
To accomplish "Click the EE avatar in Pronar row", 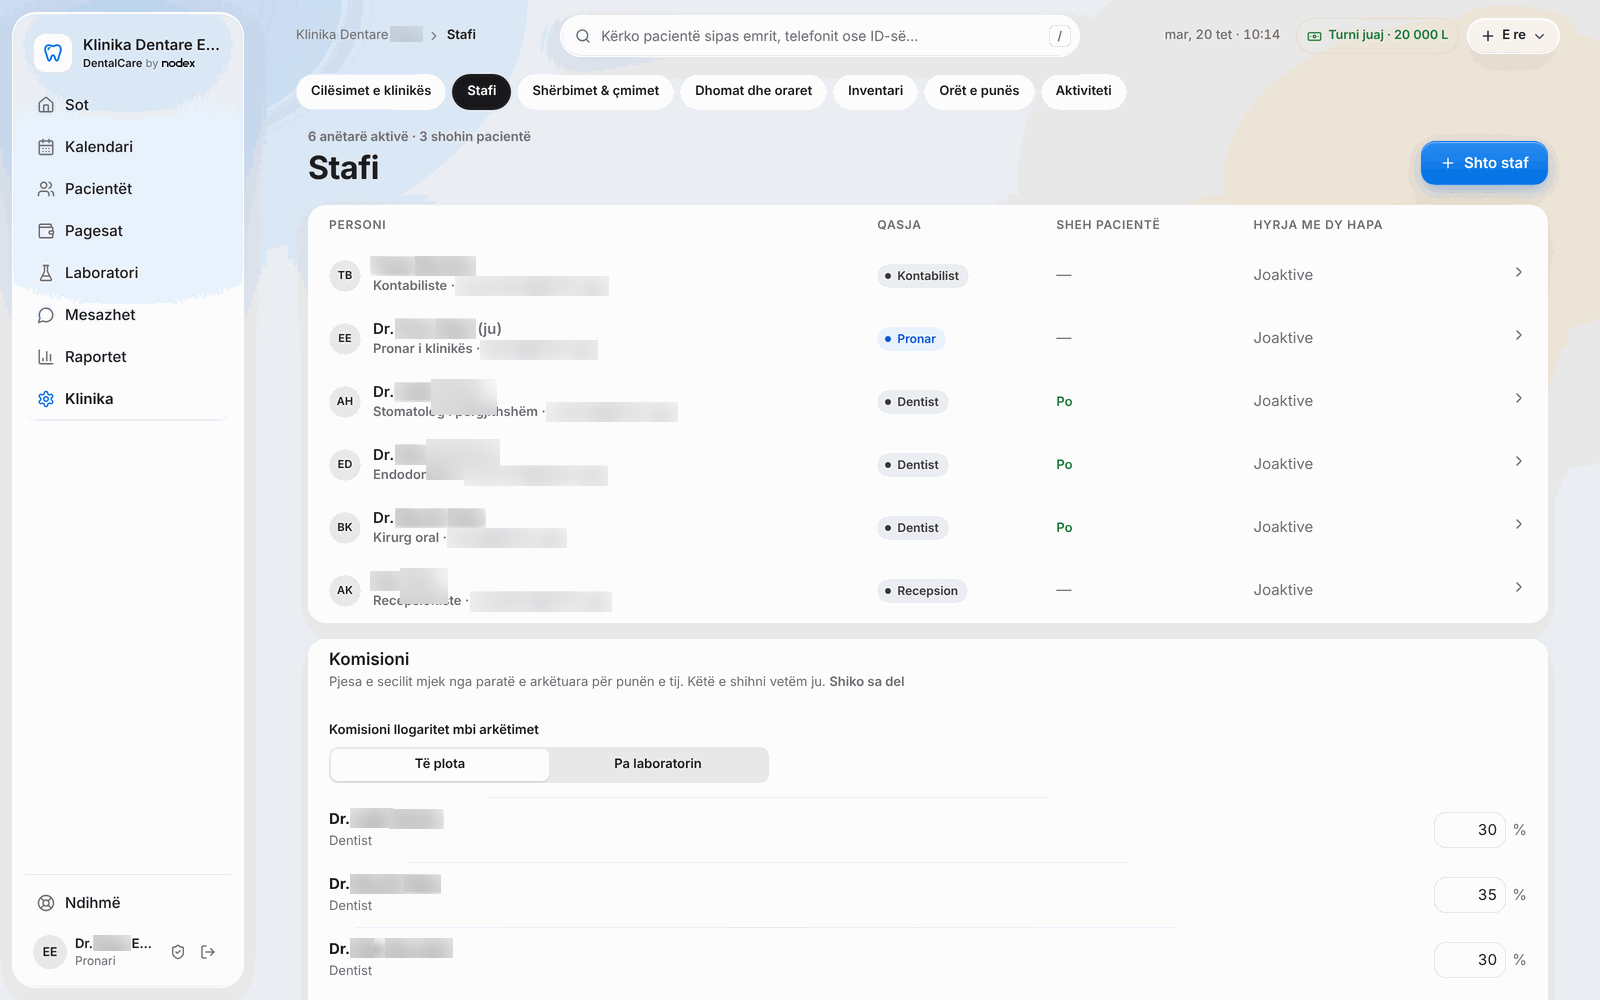I will (x=345, y=338).
